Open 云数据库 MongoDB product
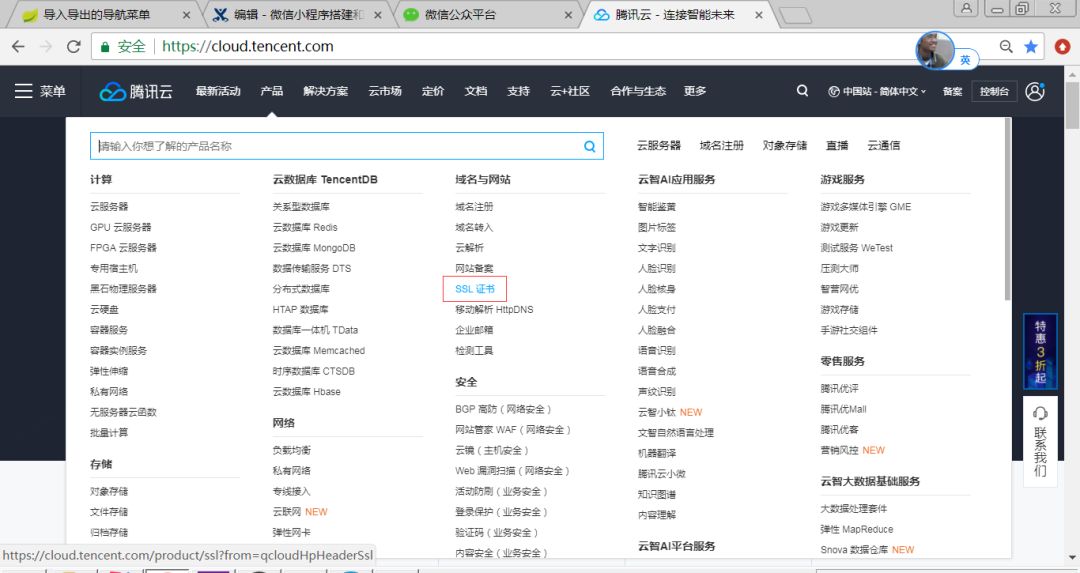Viewport: 1080px width, 573px height. point(314,248)
